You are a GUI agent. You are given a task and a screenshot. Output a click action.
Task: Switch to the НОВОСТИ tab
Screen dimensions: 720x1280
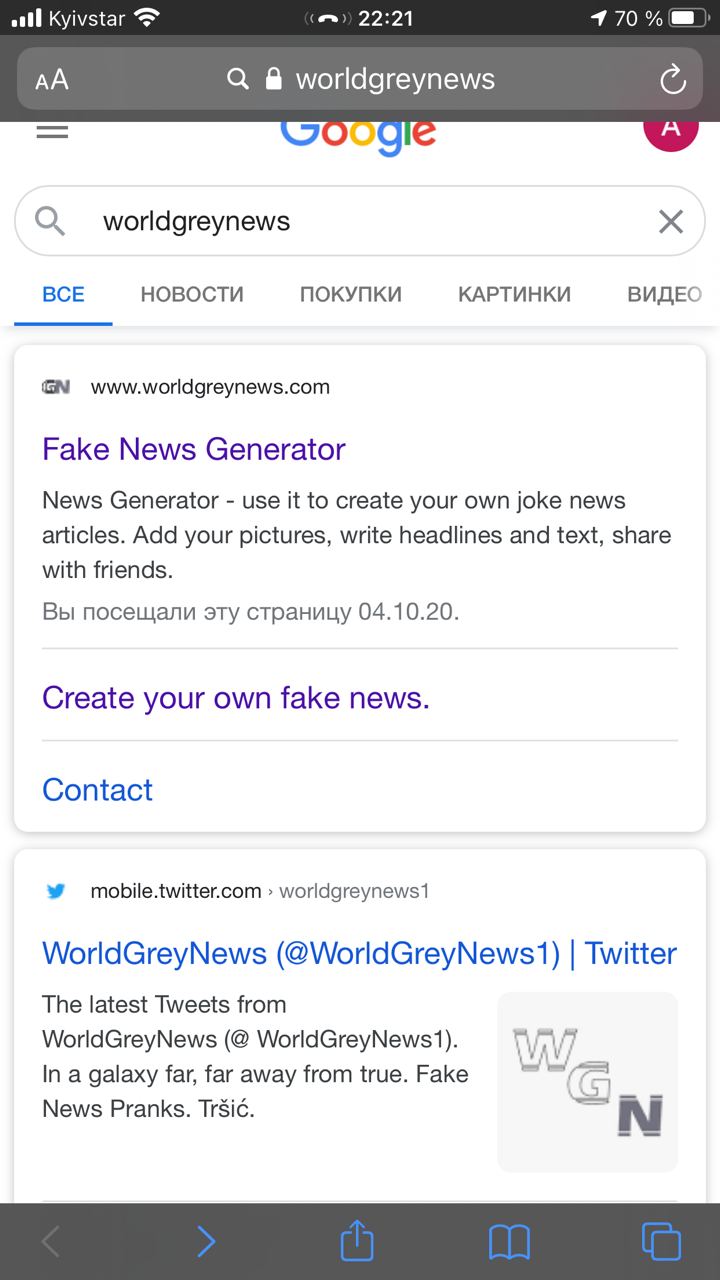click(192, 294)
